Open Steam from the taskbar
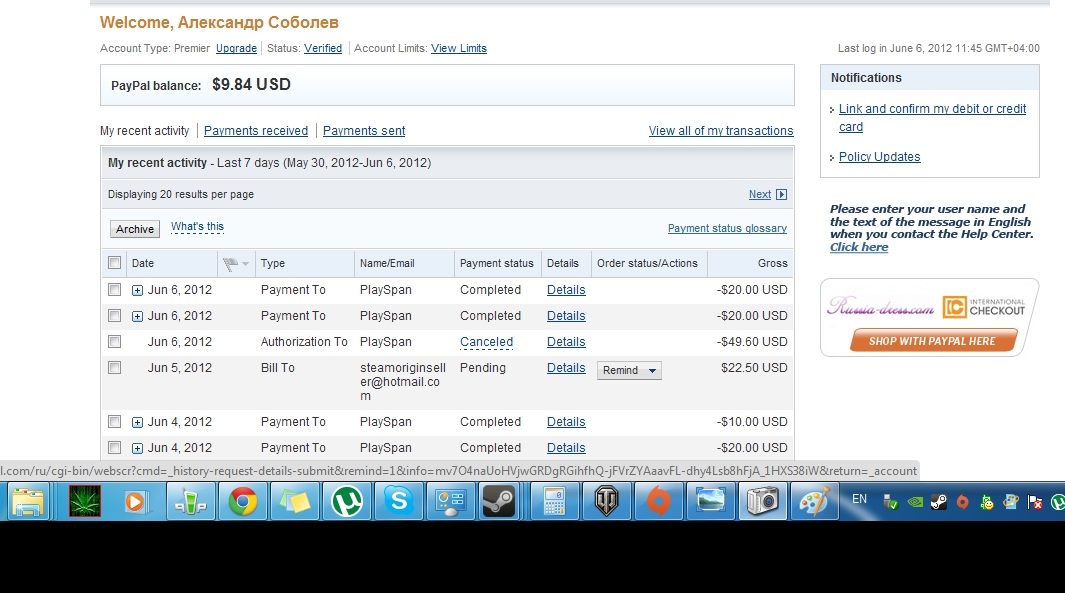The height and width of the screenshot is (593, 1065). 499,502
